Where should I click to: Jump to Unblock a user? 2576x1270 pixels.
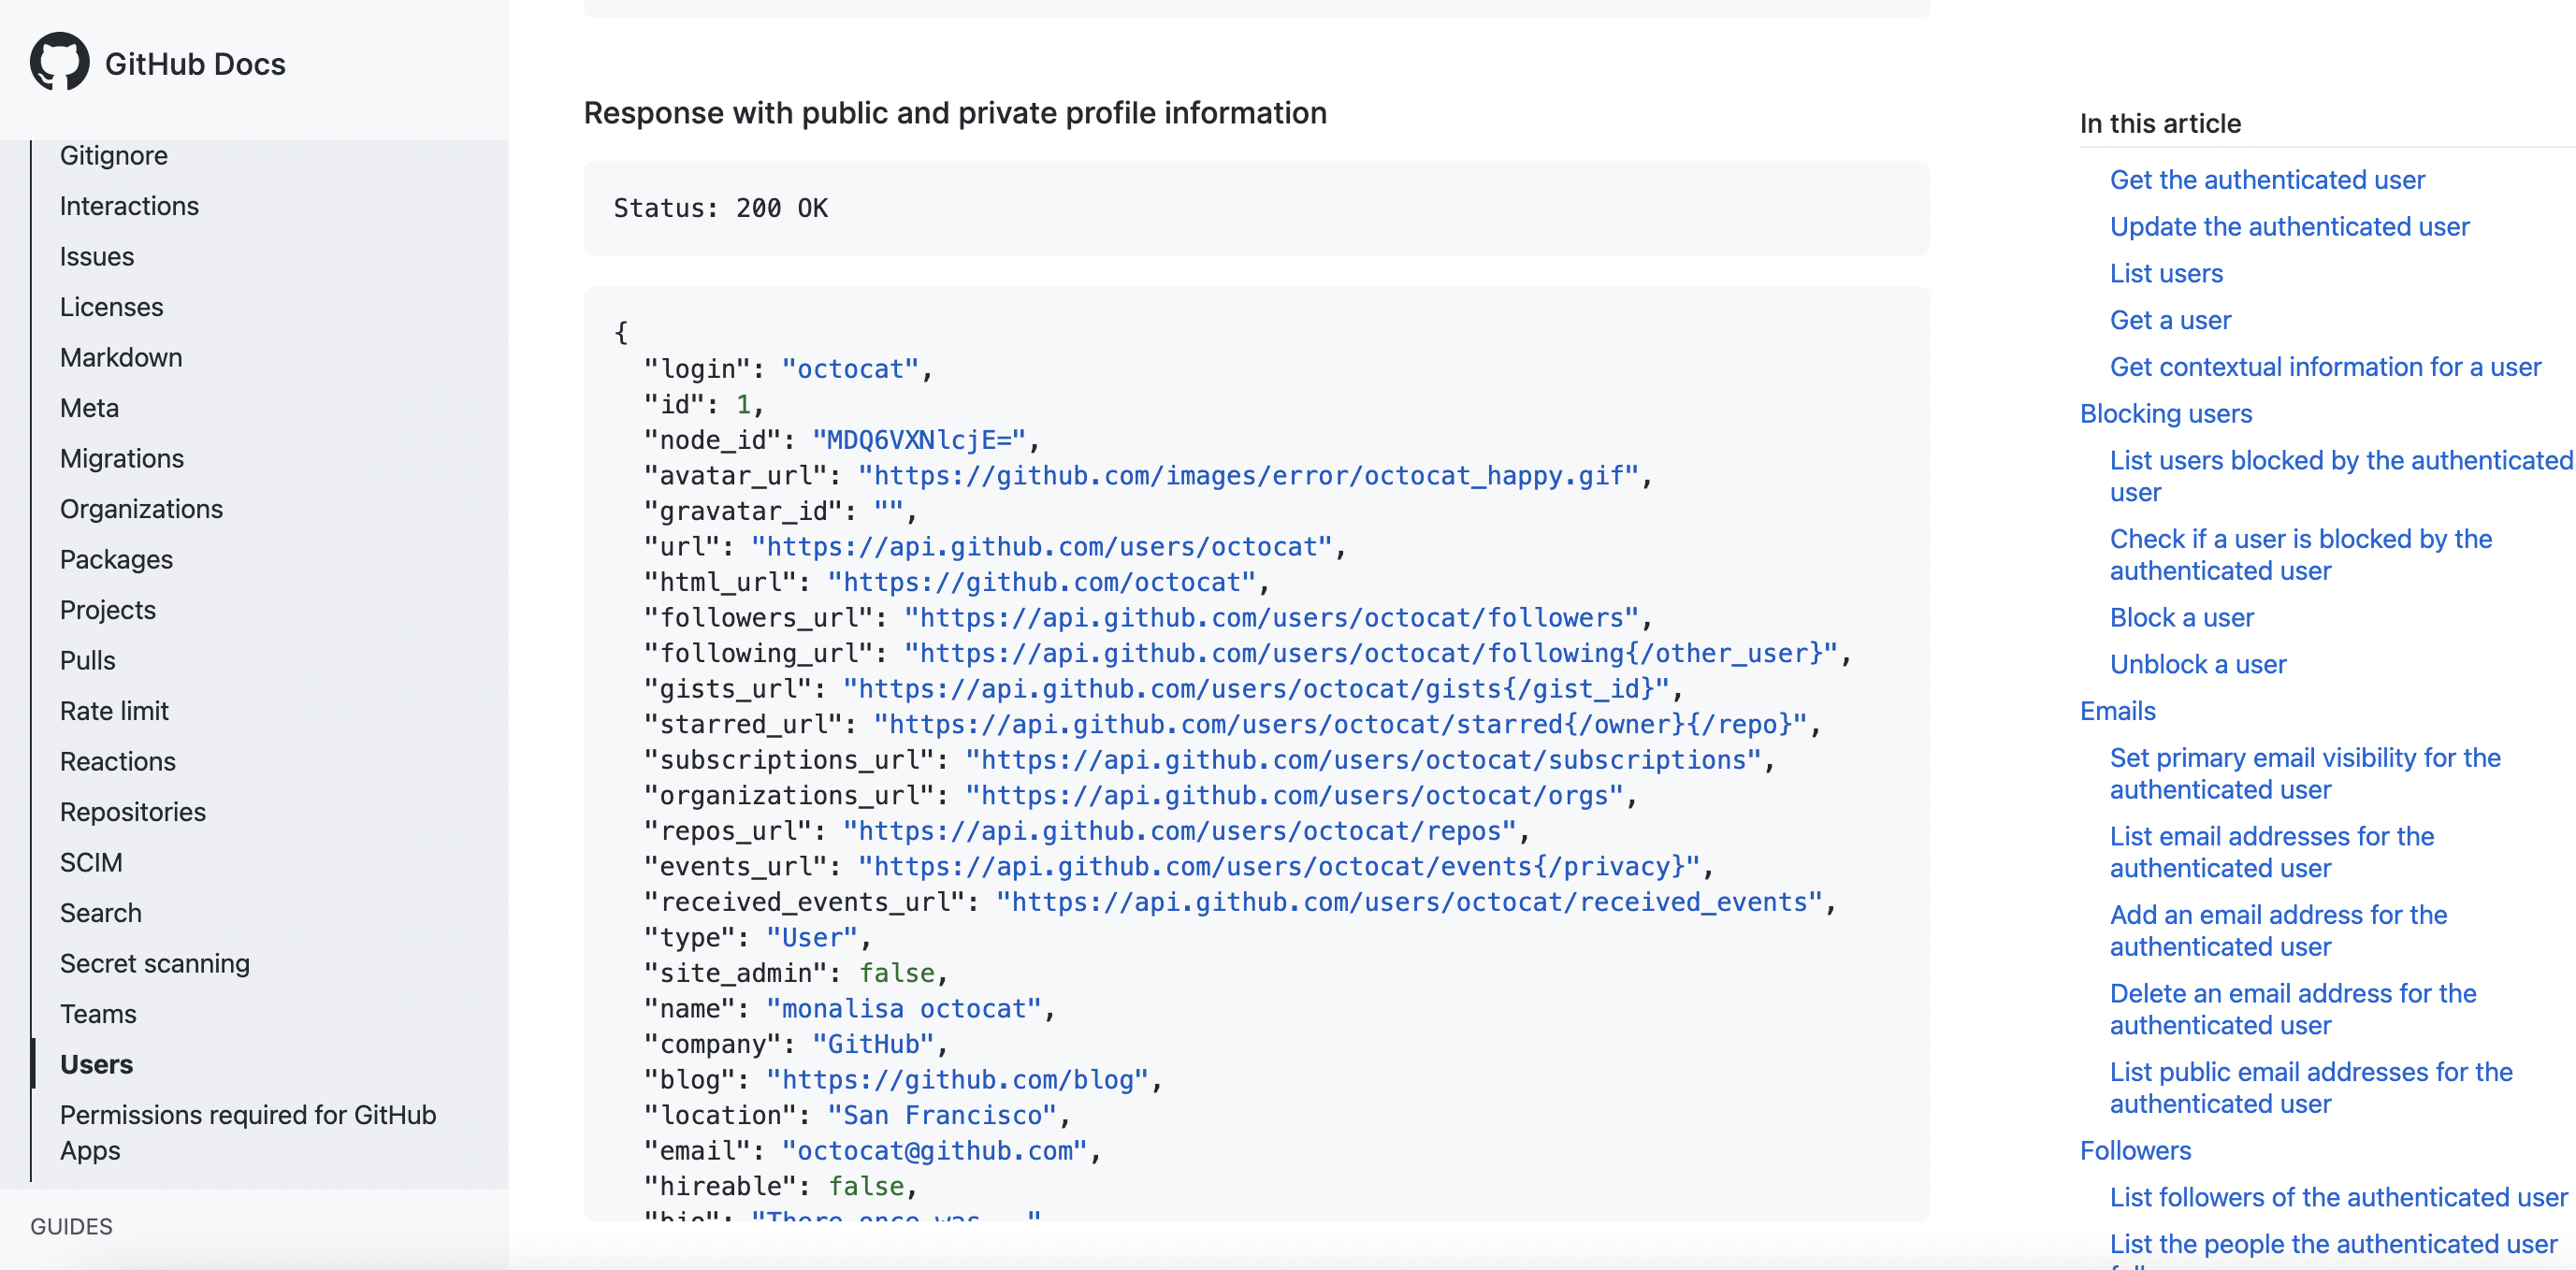(x=2198, y=664)
